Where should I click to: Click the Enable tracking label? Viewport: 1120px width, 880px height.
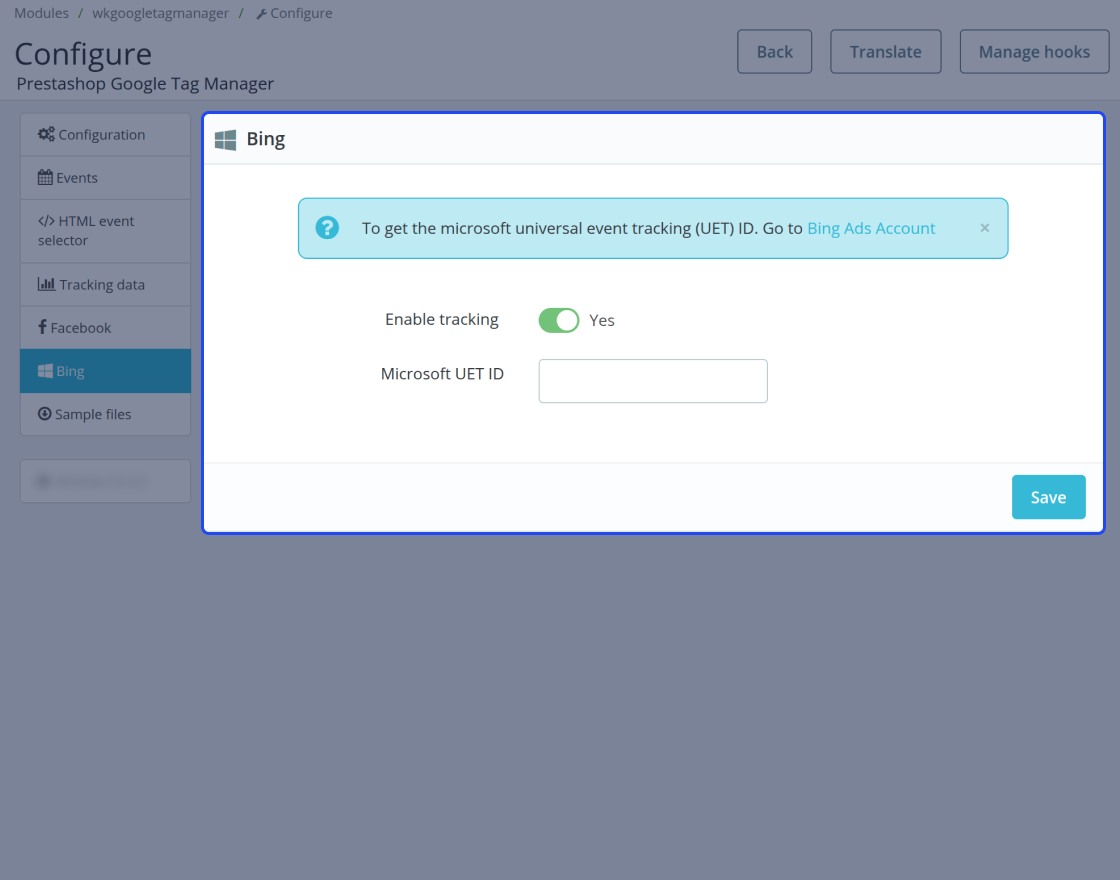coord(441,319)
